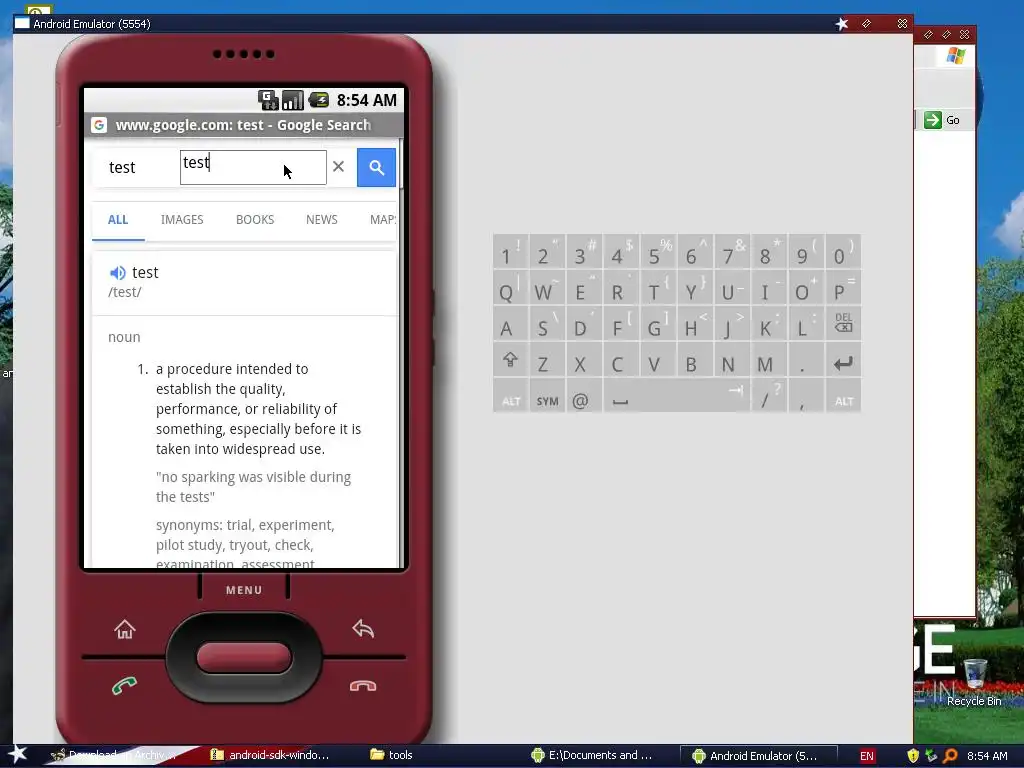Switch to the MAPS tab
Image resolution: width=1024 pixels, height=768 pixels.
tap(383, 220)
